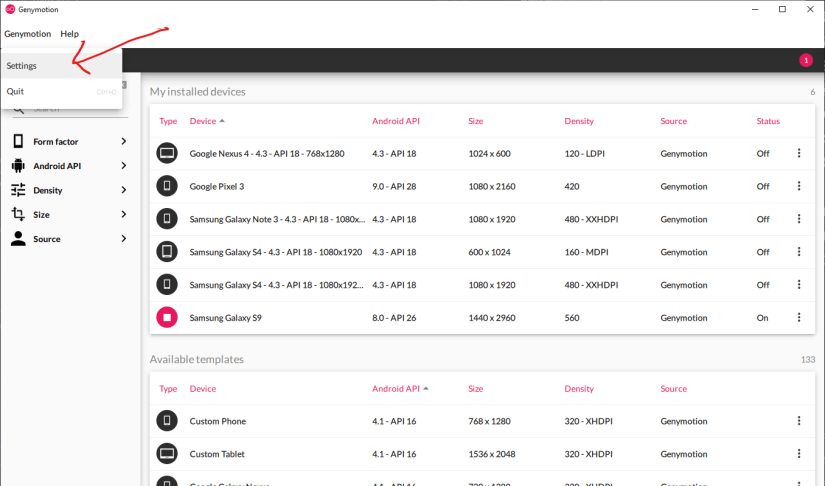Image resolution: width=825 pixels, height=486 pixels.
Task: Stop the running Samsung Galaxy S9 device
Action: click(167, 318)
